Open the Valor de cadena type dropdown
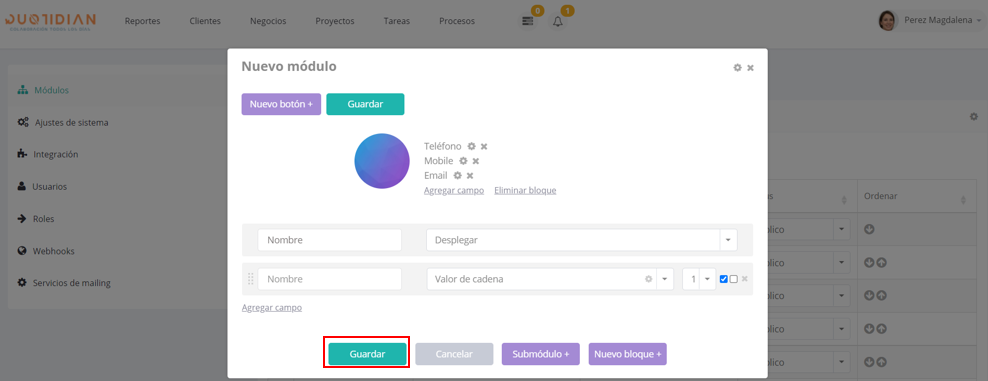The width and height of the screenshot is (988, 381). click(x=665, y=279)
